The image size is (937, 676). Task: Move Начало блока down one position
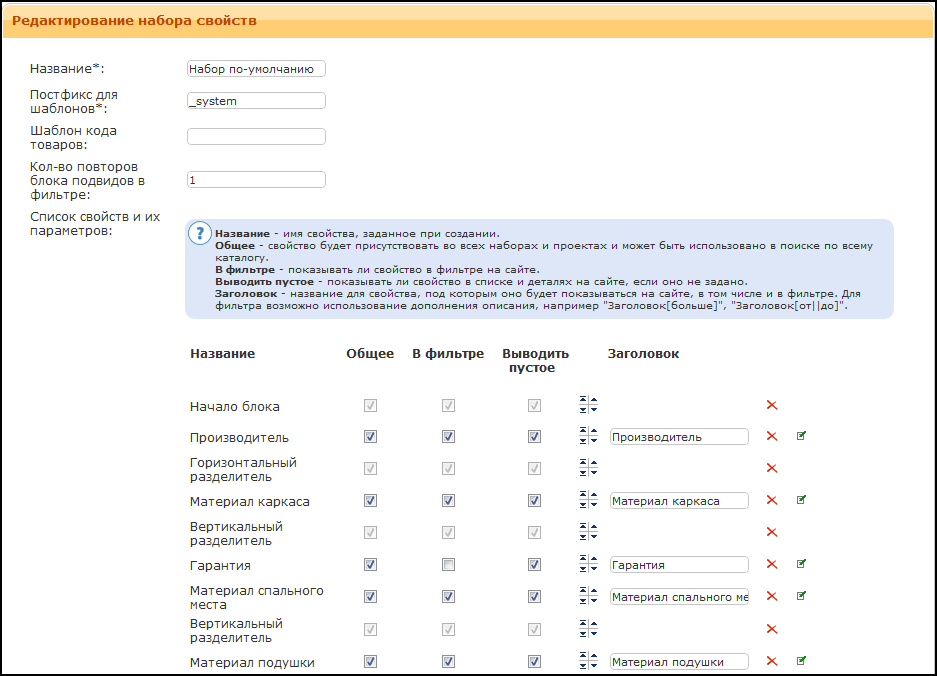coord(593,409)
